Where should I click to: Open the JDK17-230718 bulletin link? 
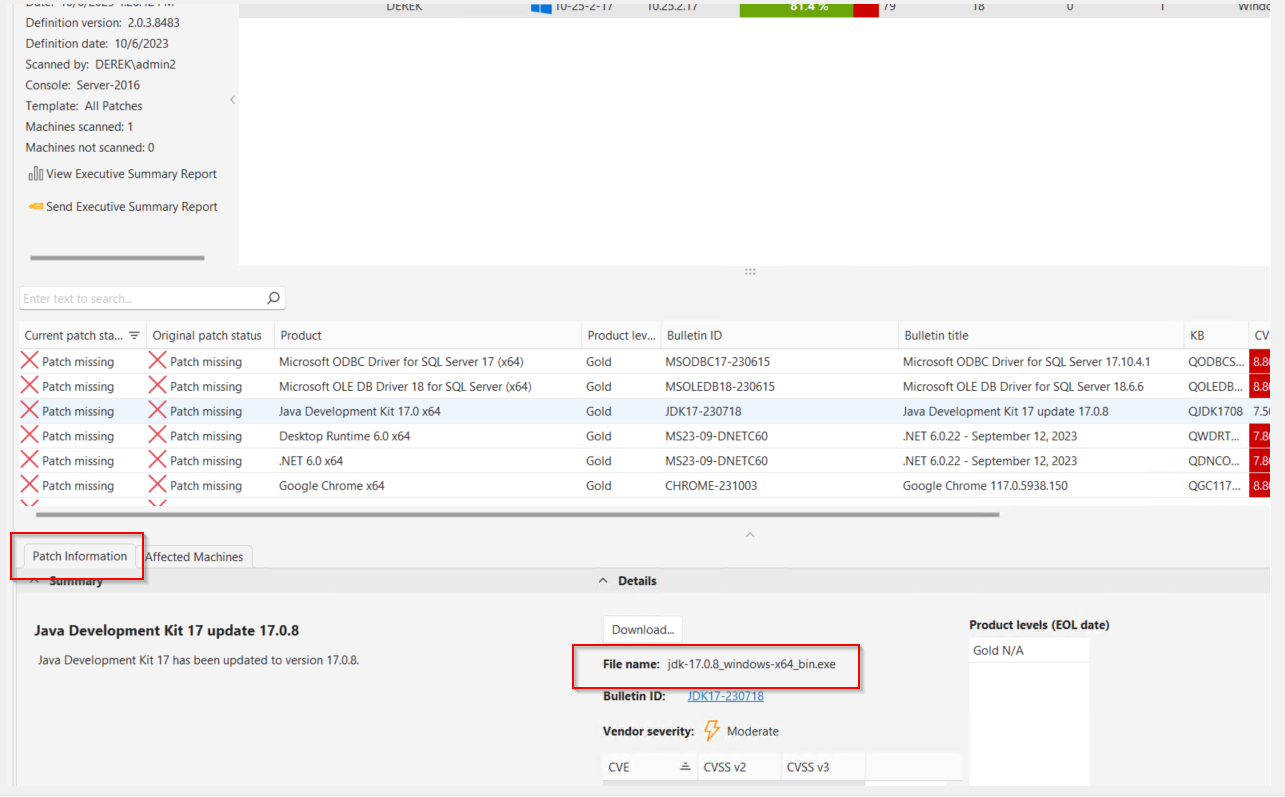pyautogui.click(x=725, y=696)
